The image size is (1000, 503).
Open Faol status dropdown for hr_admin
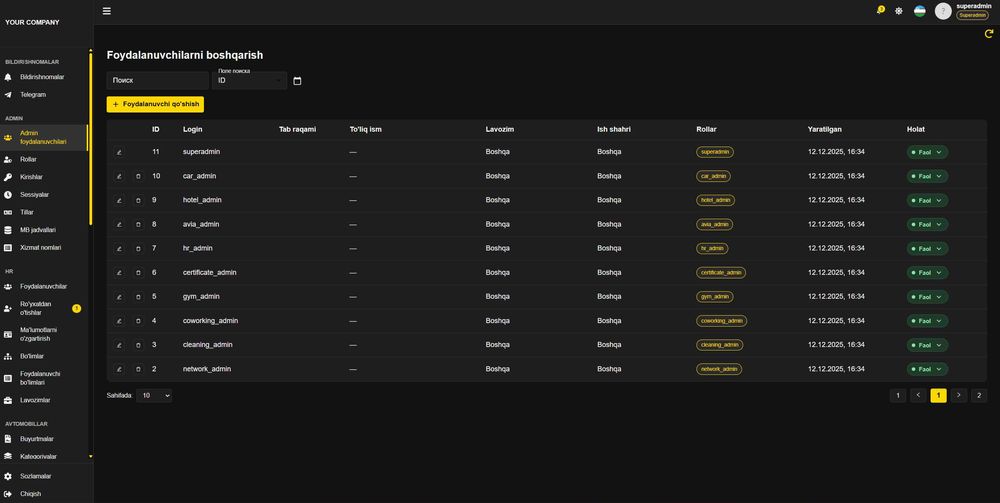[927, 249]
